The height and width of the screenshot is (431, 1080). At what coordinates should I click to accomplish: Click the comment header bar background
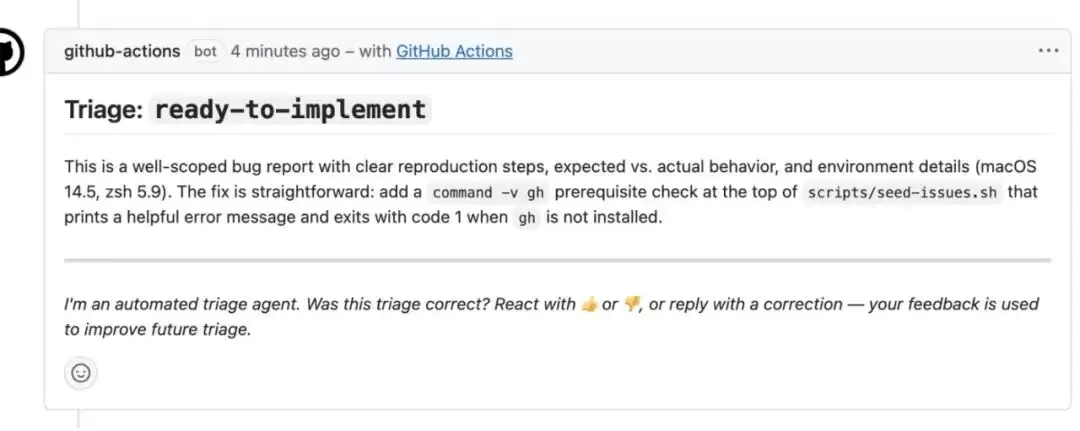[x=758, y=51]
